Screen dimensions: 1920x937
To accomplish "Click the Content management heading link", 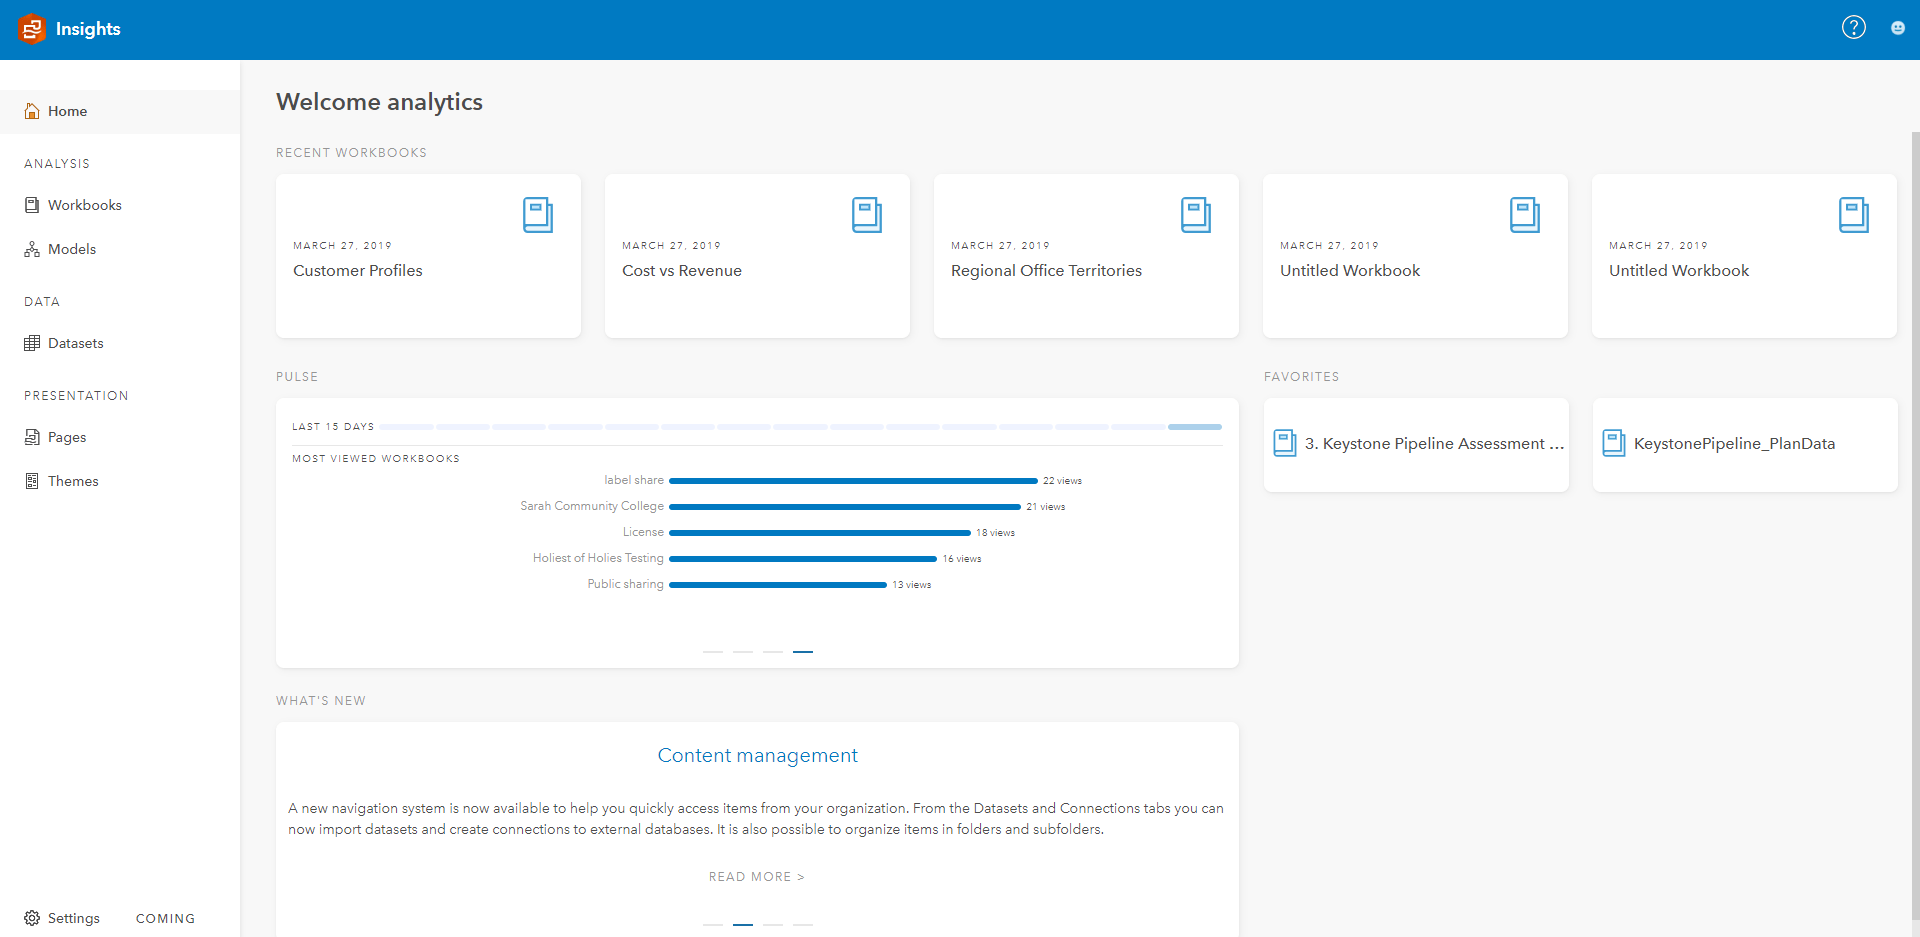I will pos(757,756).
